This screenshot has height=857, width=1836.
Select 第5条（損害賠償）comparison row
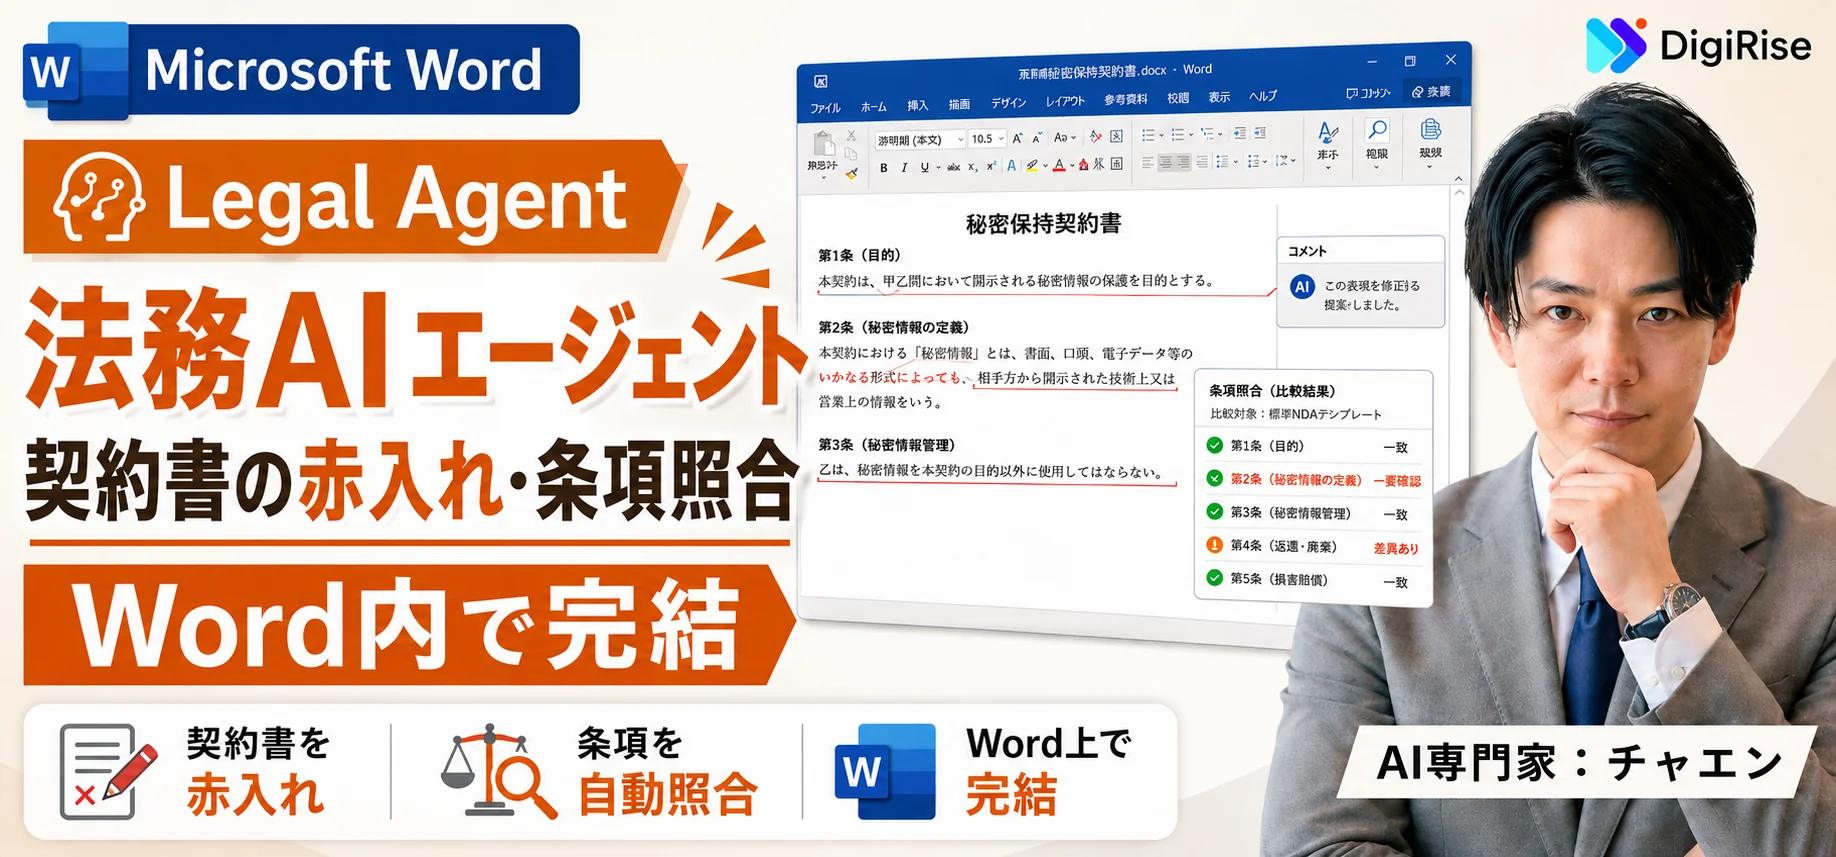click(x=1313, y=579)
